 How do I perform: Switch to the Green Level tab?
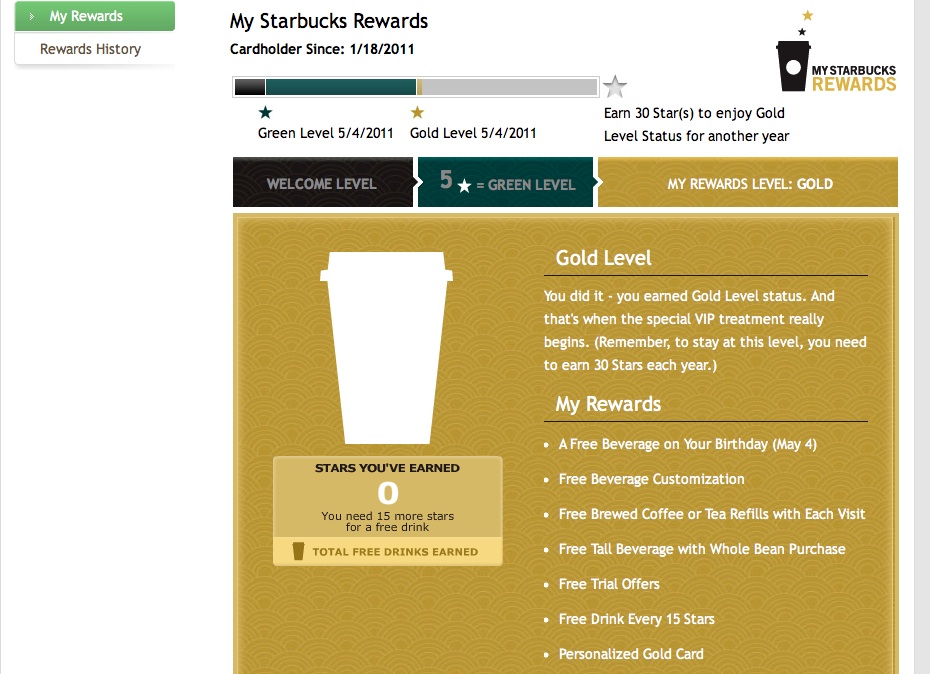[x=505, y=183]
